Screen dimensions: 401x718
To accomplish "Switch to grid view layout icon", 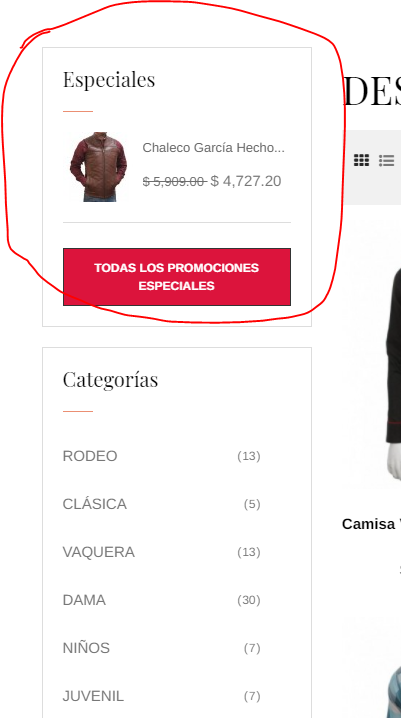I will point(362,160).
